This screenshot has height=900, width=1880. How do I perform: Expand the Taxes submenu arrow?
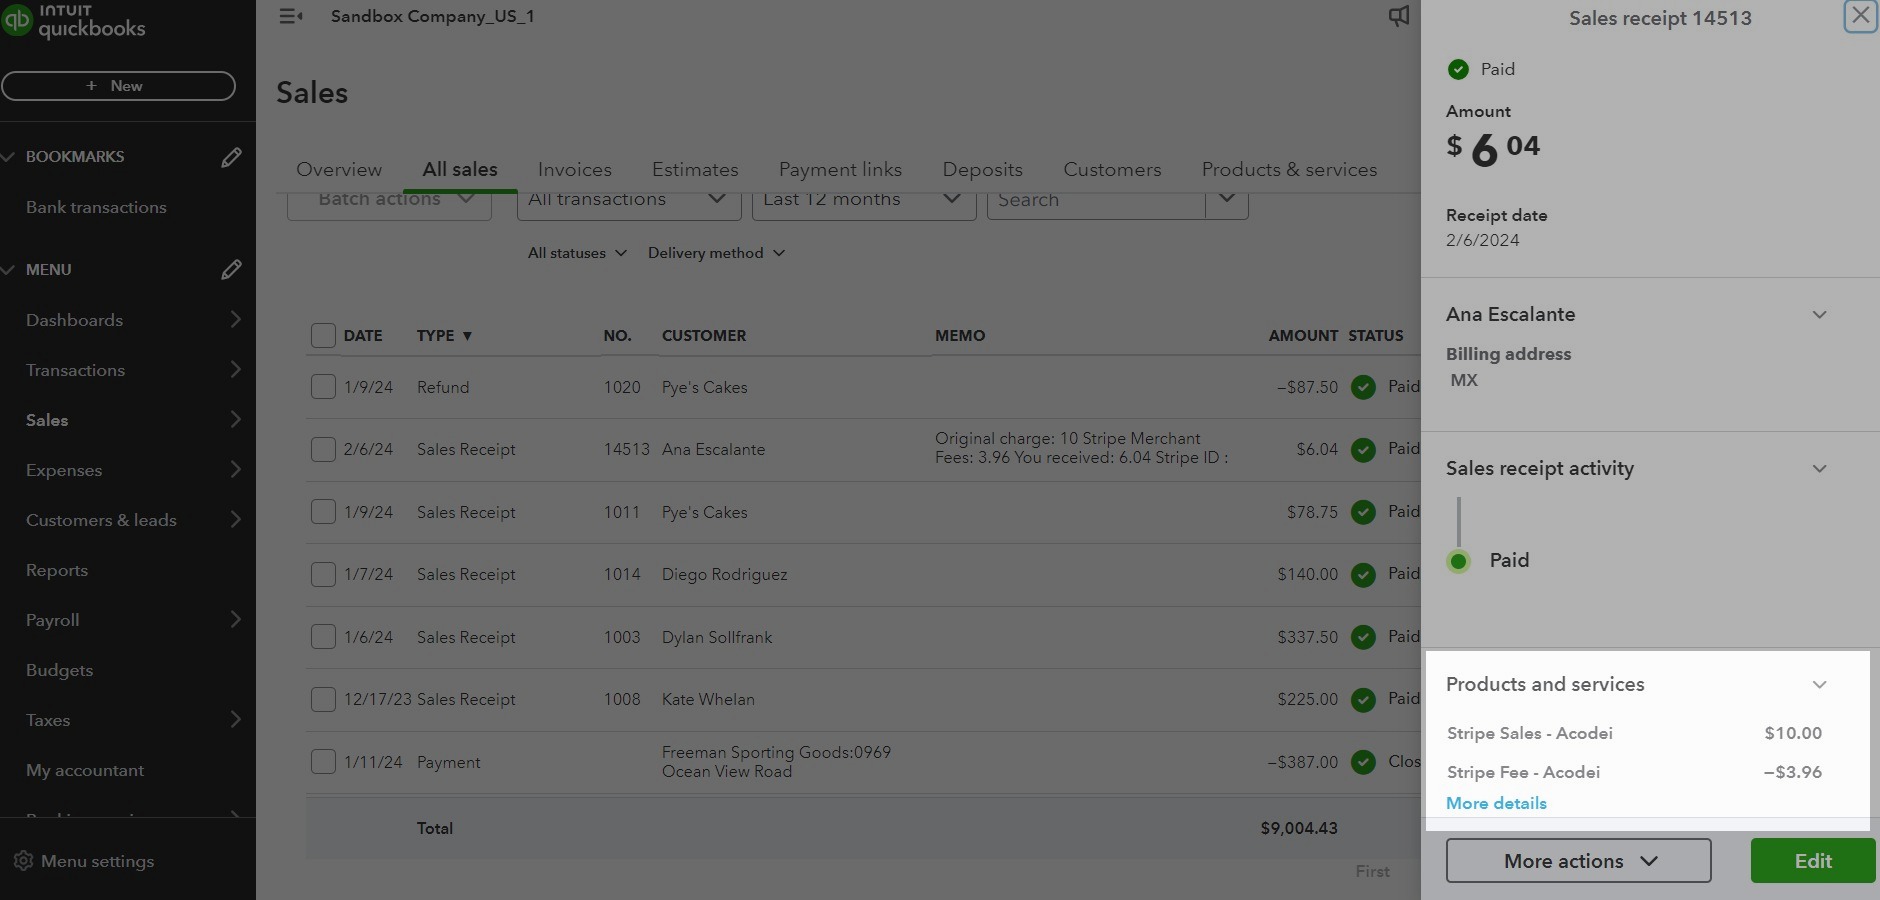click(235, 719)
